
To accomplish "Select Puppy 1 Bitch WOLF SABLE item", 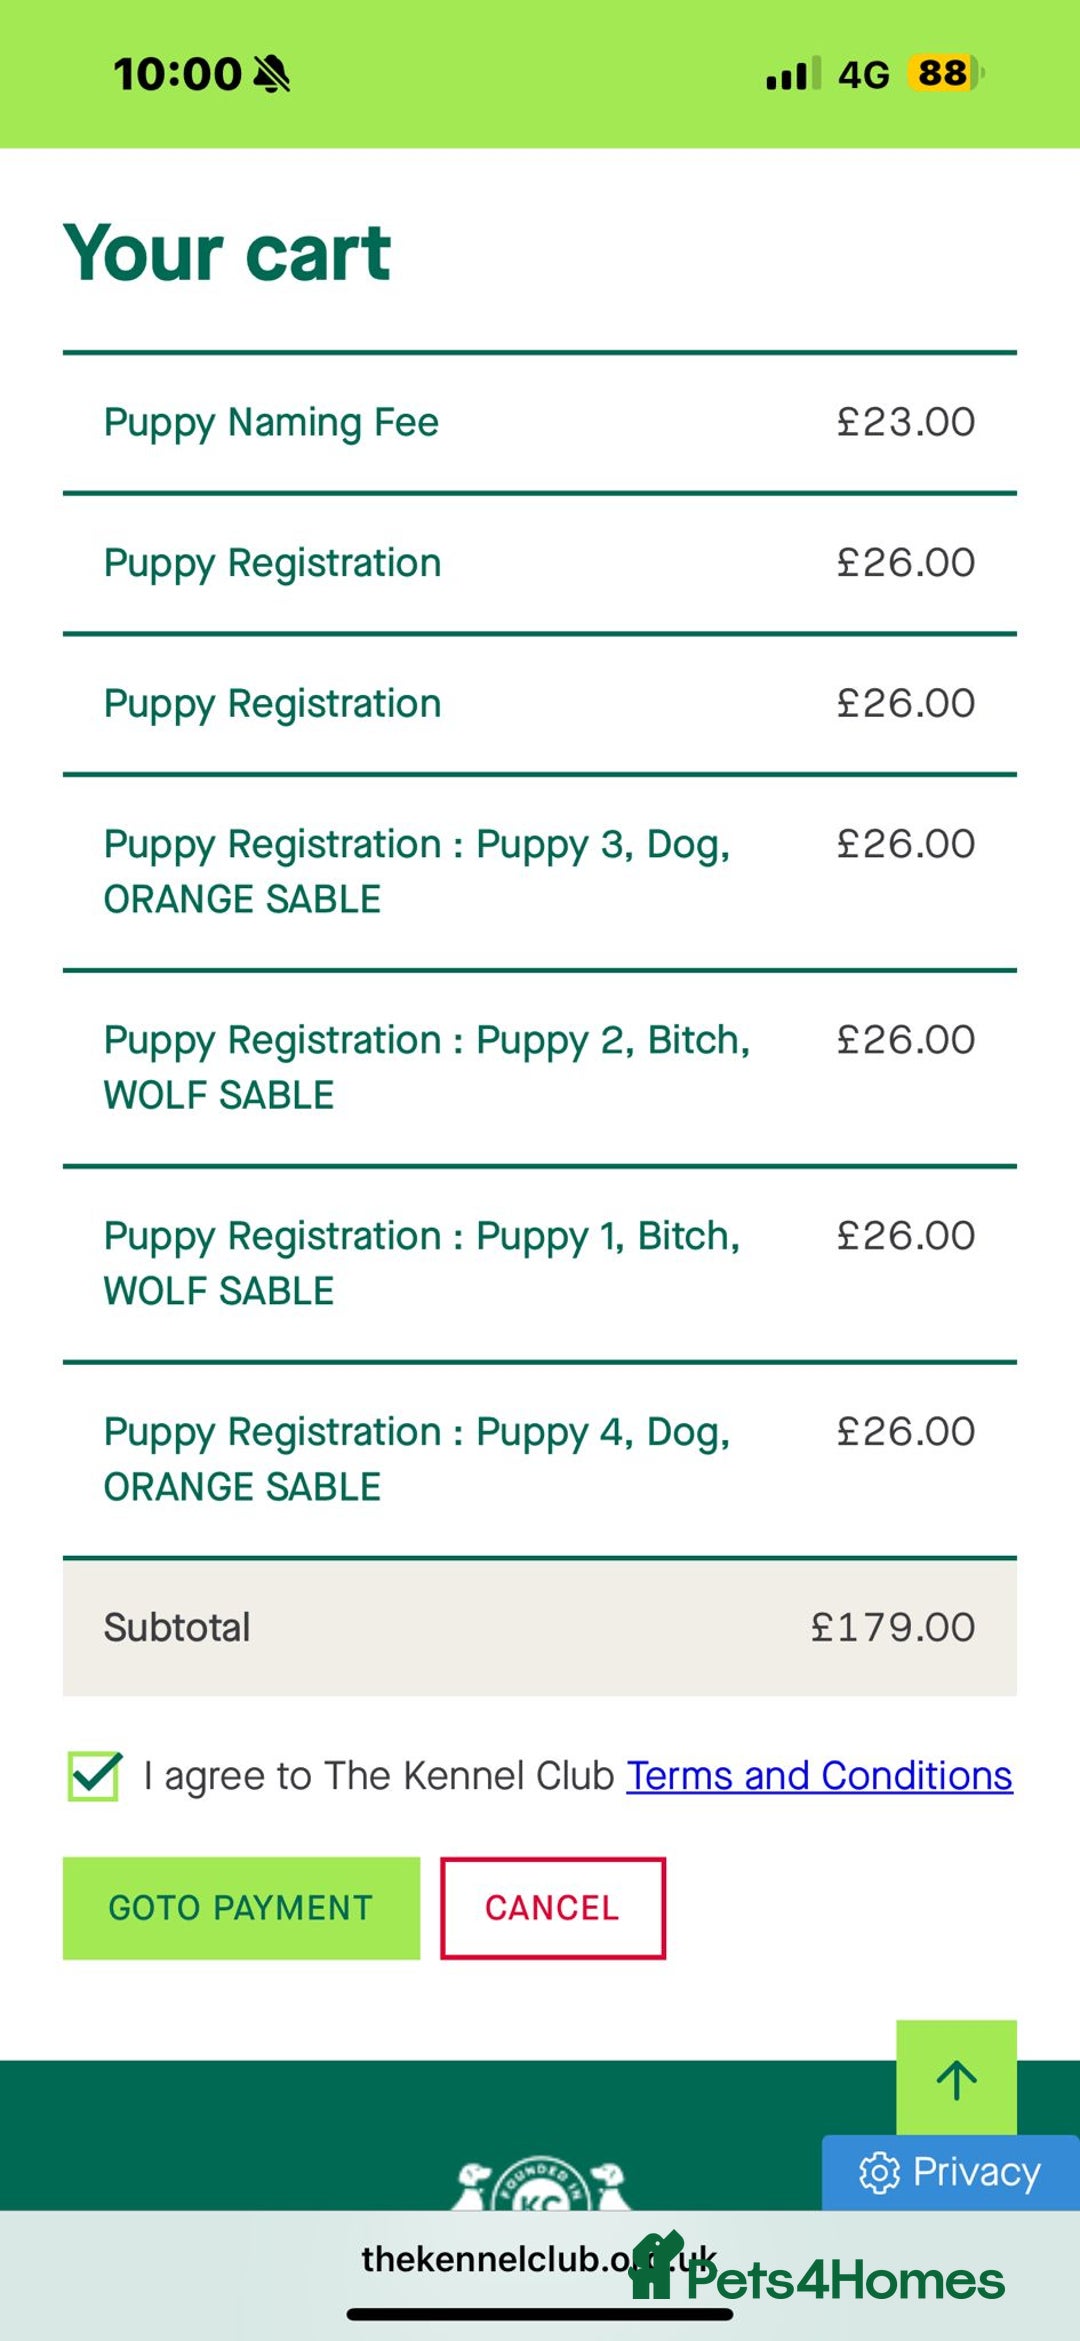I will [539, 1263].
